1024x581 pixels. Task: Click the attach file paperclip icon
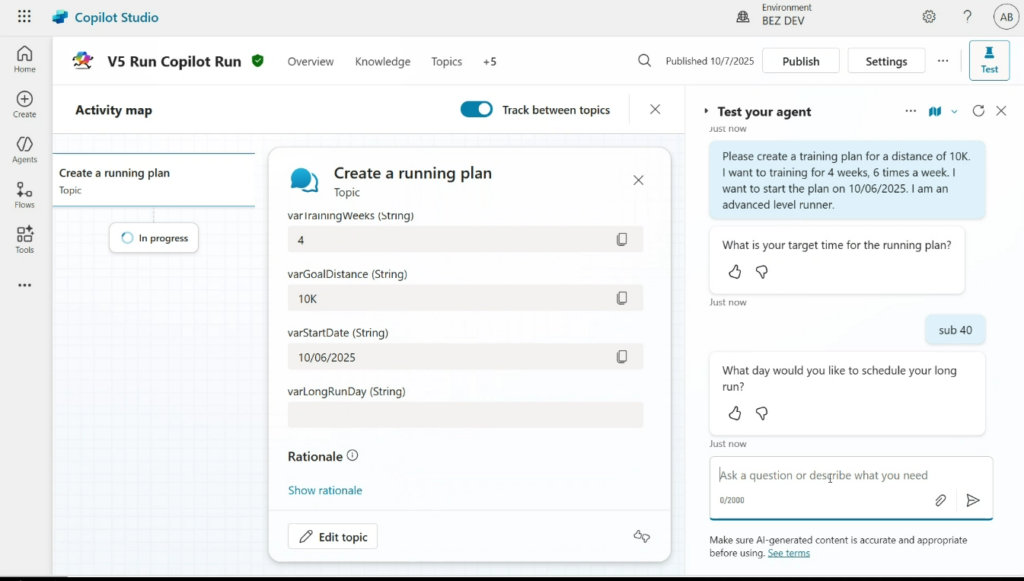click(941, 500)
